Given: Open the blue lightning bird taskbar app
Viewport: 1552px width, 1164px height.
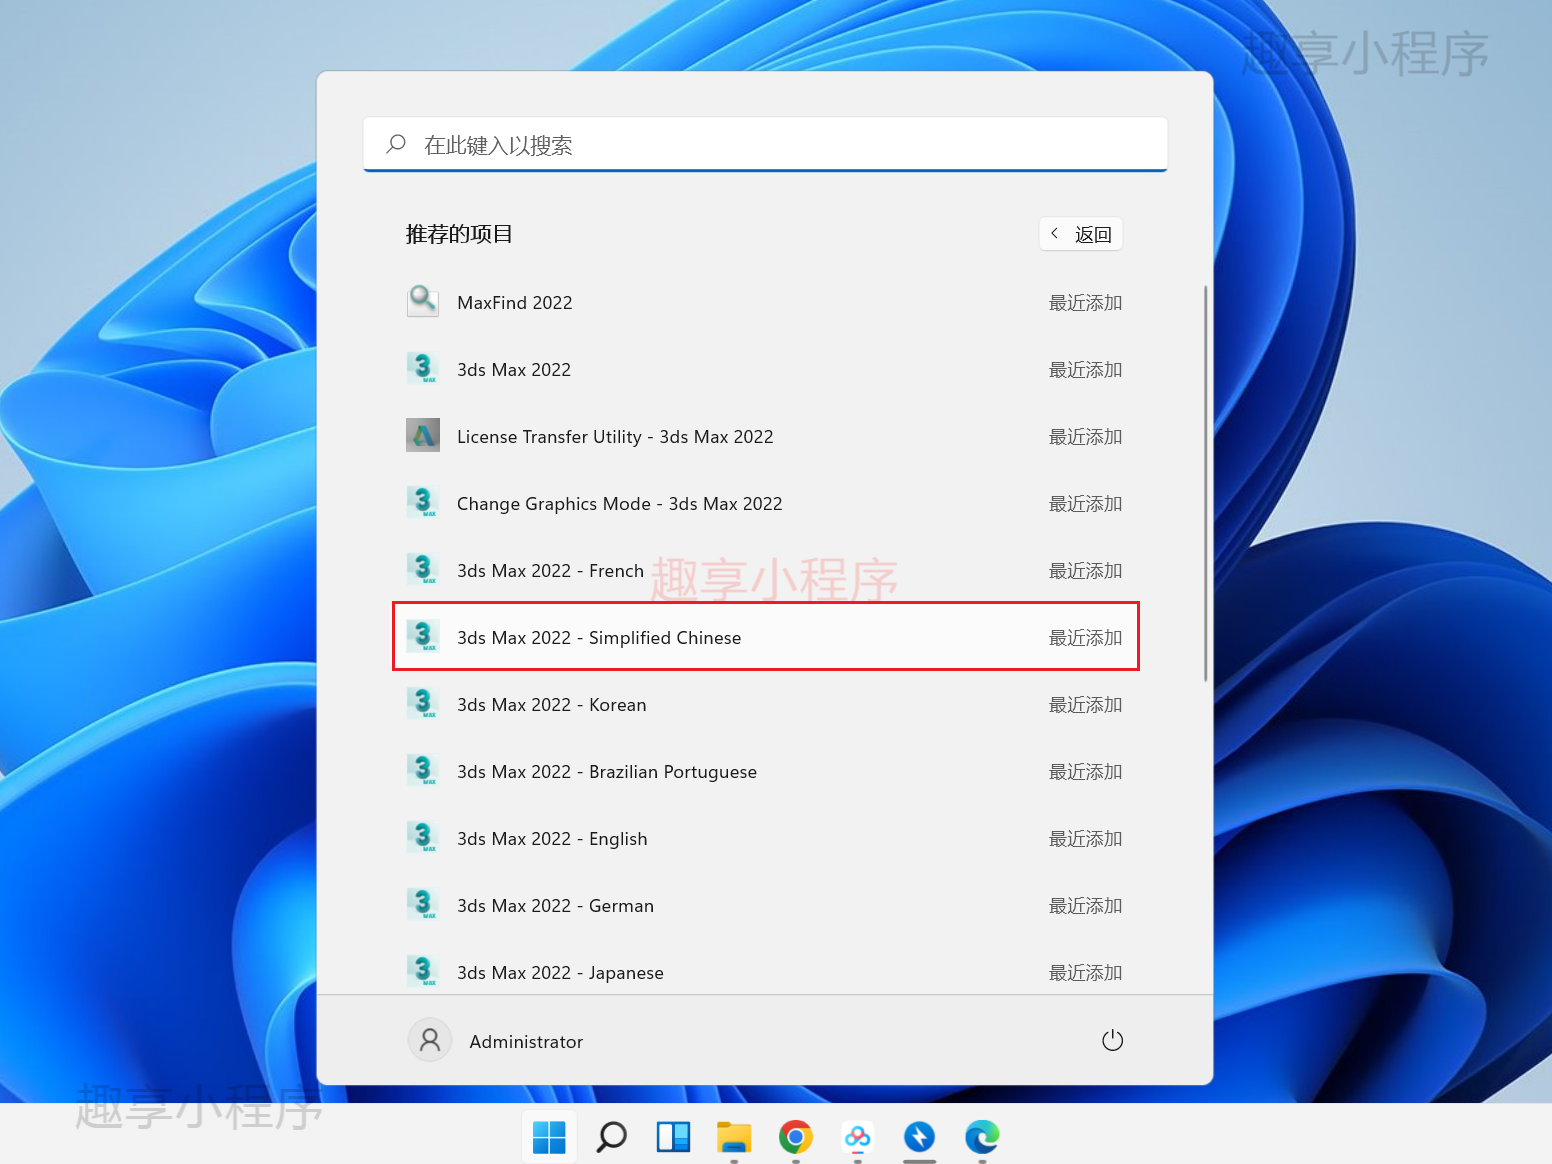Looking at the screenshot, I should [919, 1137].
